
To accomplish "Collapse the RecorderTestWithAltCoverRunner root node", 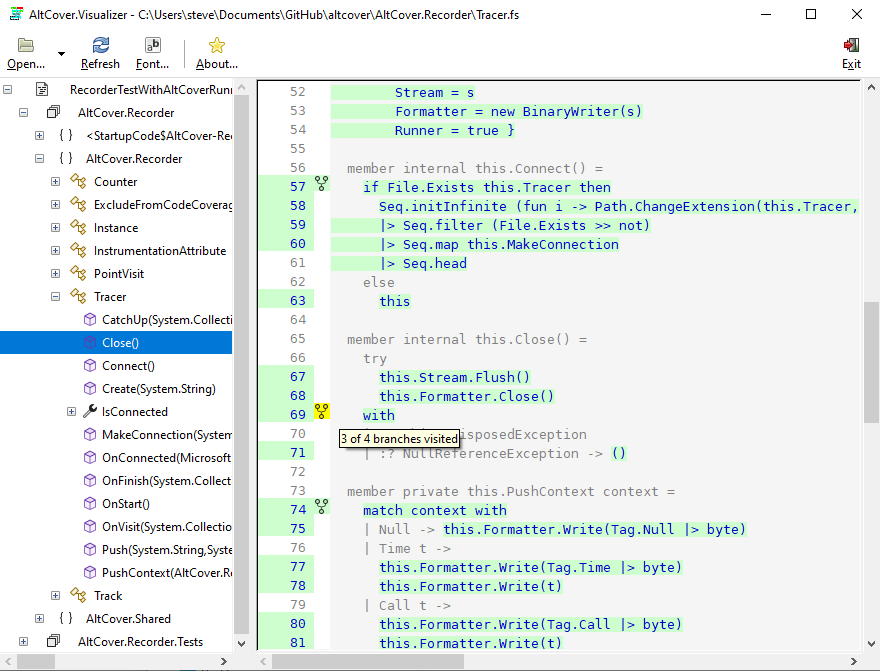I will tap(7, 89).
